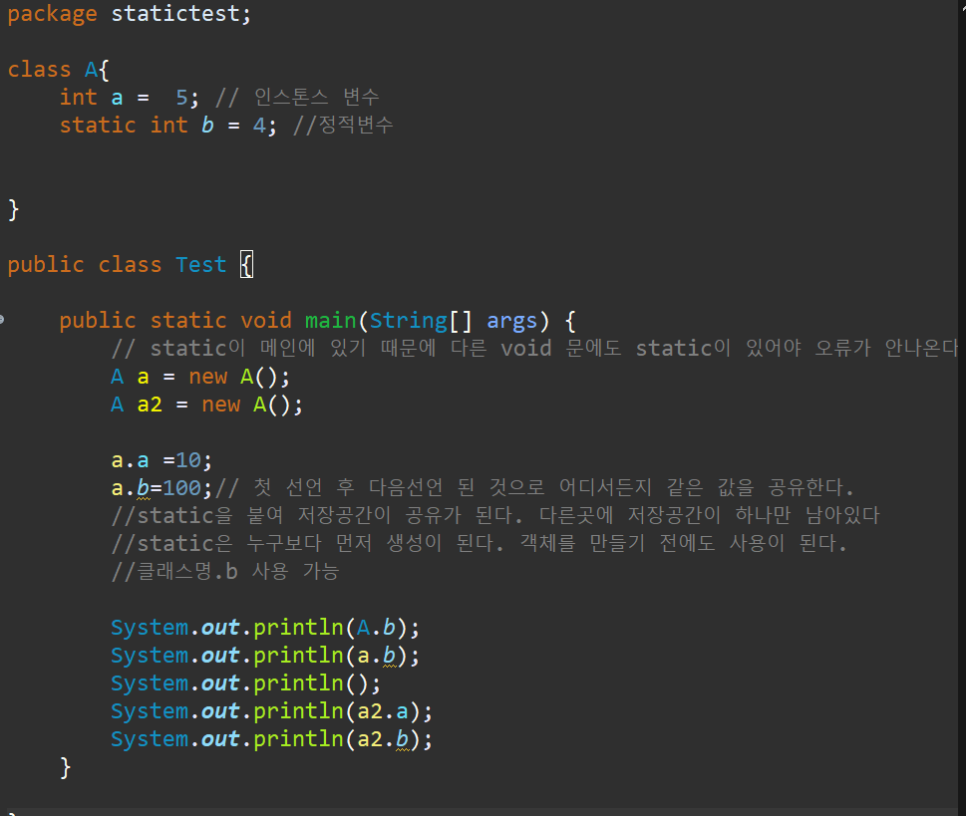
Task: Click the 'public' keyword before 'class Test'
Action: [x=46, y=265]
